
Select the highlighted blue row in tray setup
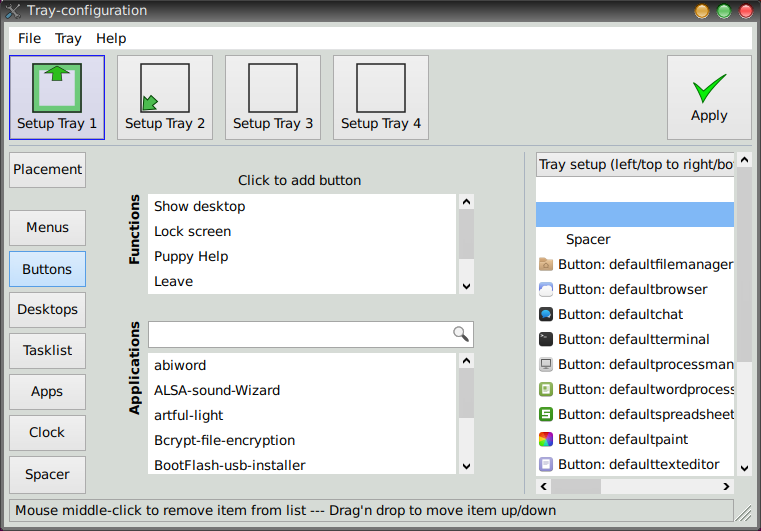(x=635, y=215)
